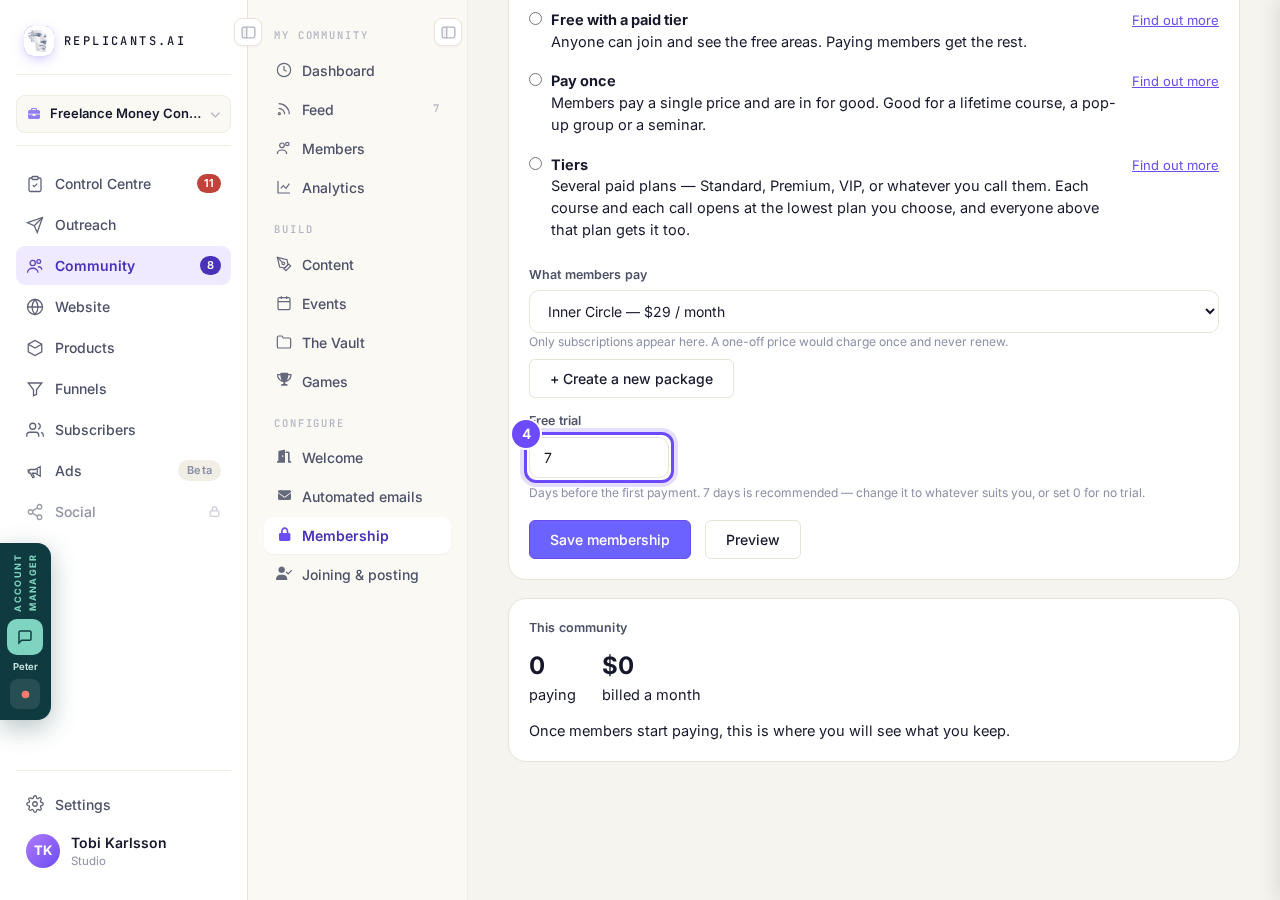
Task: Click the Control Centre badge showing 11
Action: point(209,184)
